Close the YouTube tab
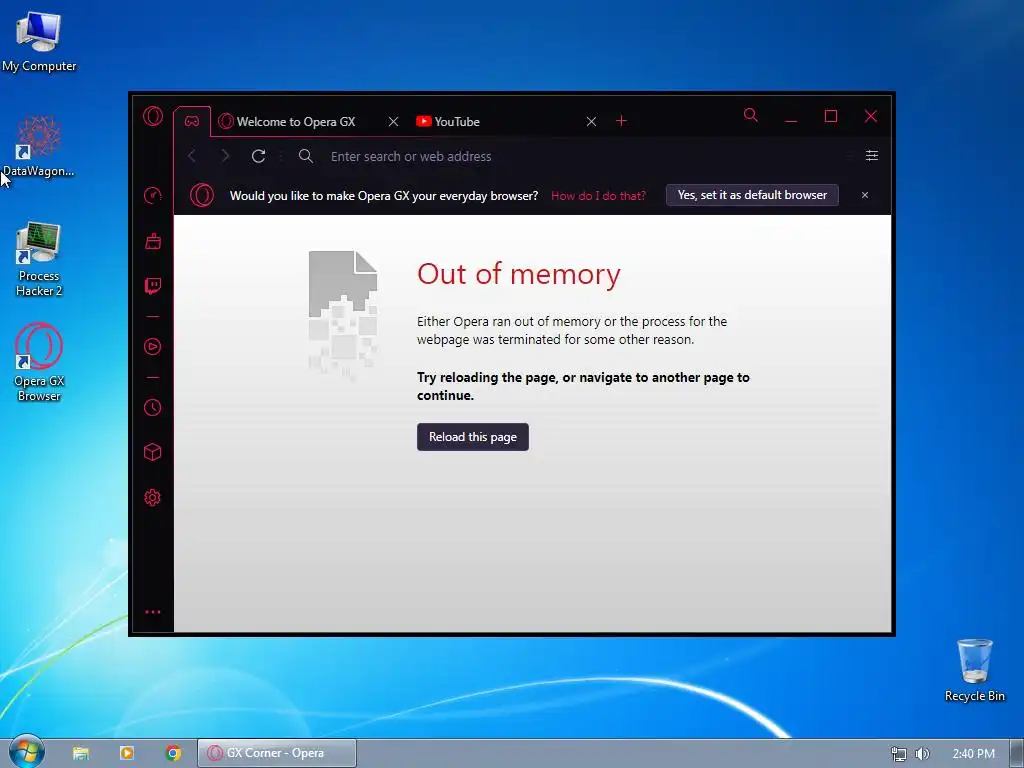1024x768 pixels. pyautogui.click(x=591, y=121)
